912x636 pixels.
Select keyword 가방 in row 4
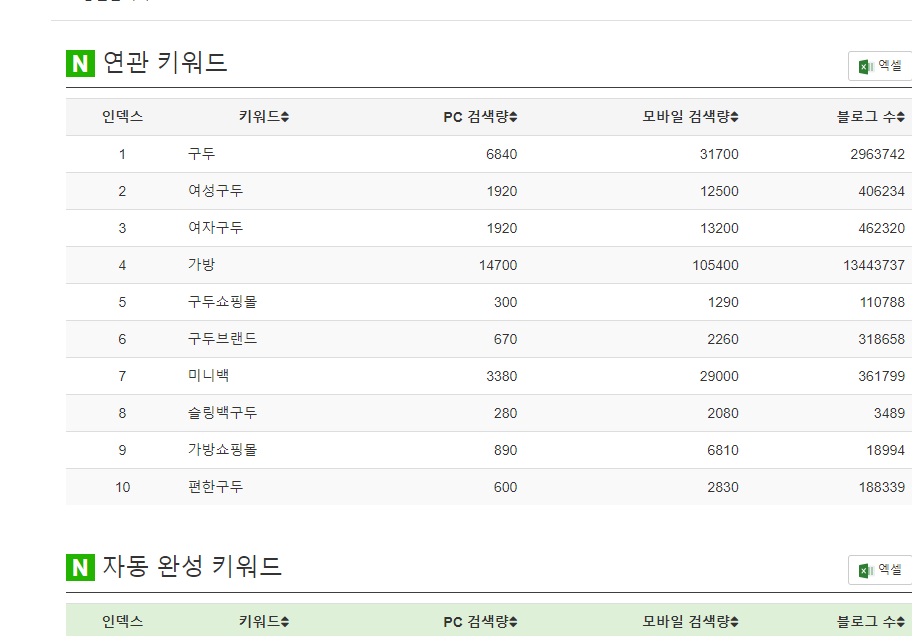[x=201, y=265]
